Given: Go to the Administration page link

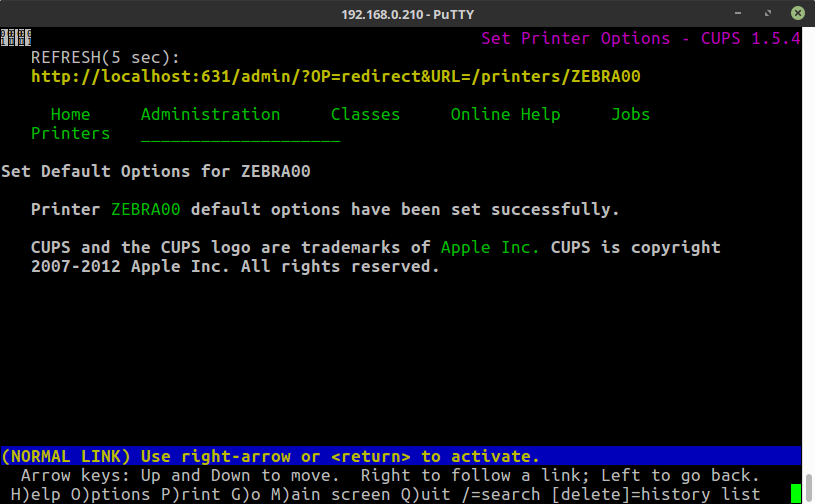Looking at the screenshot, I should coord(210,114).
